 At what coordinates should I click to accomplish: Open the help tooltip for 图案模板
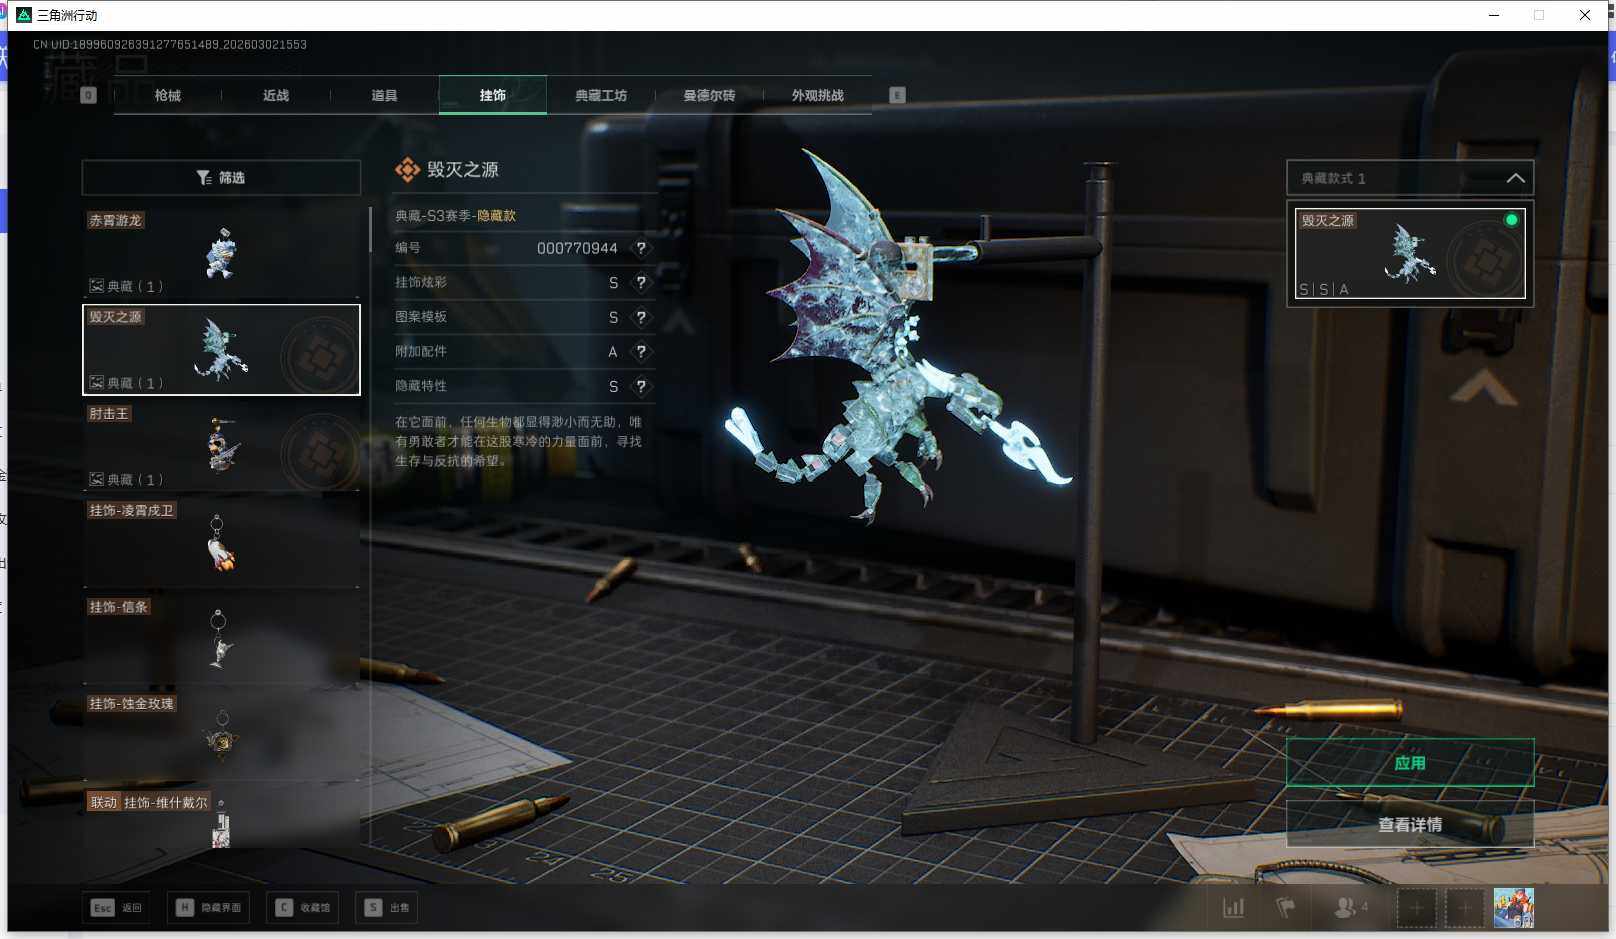641,317
